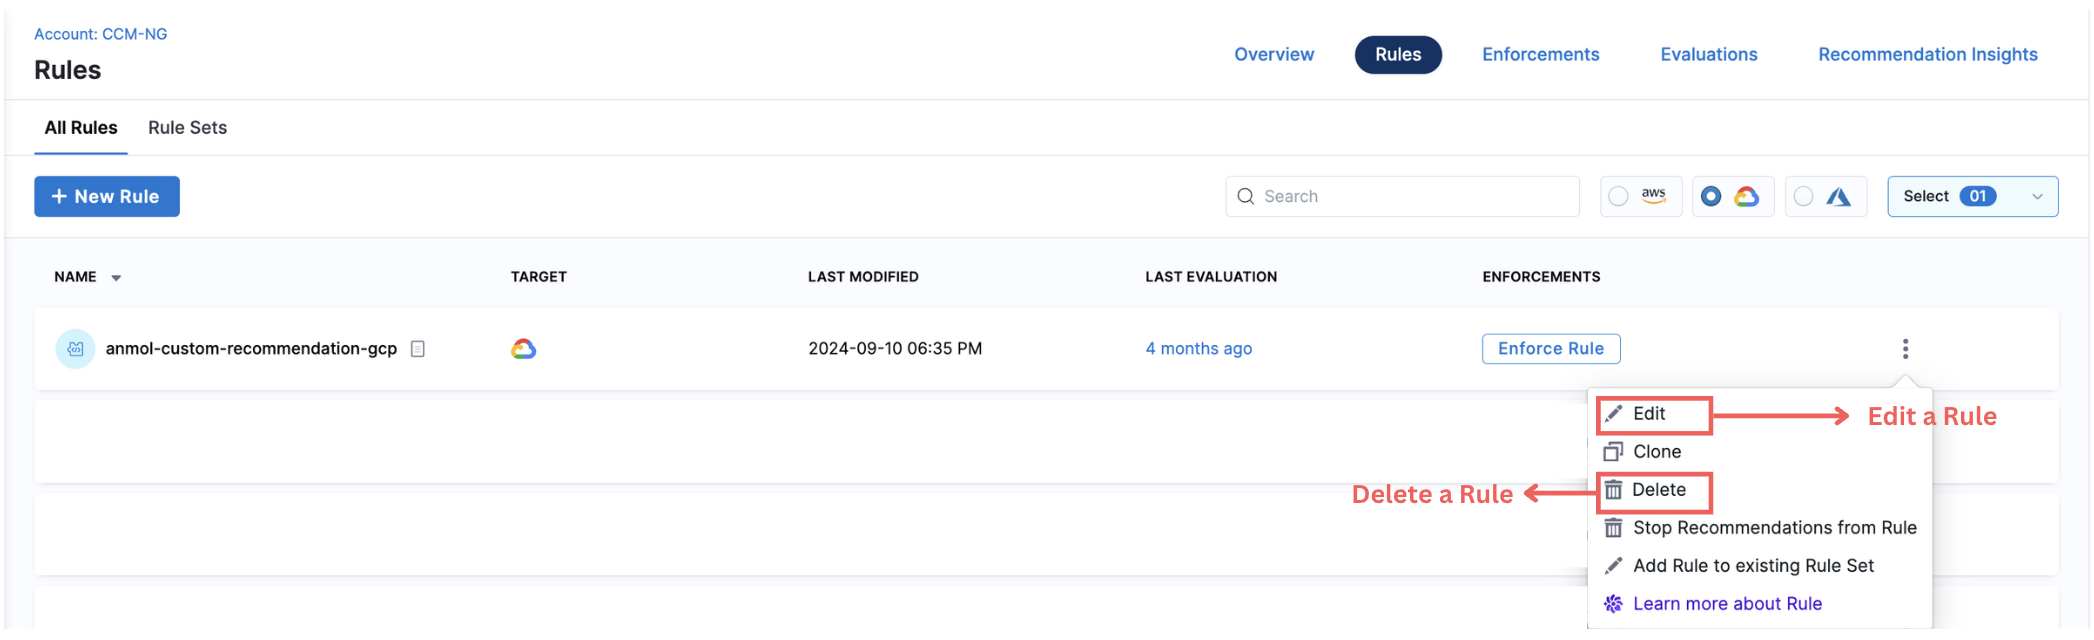Open the Learn more about Rule link
This screenshot has width=2094, height=640.
[x=1727, y=604]
